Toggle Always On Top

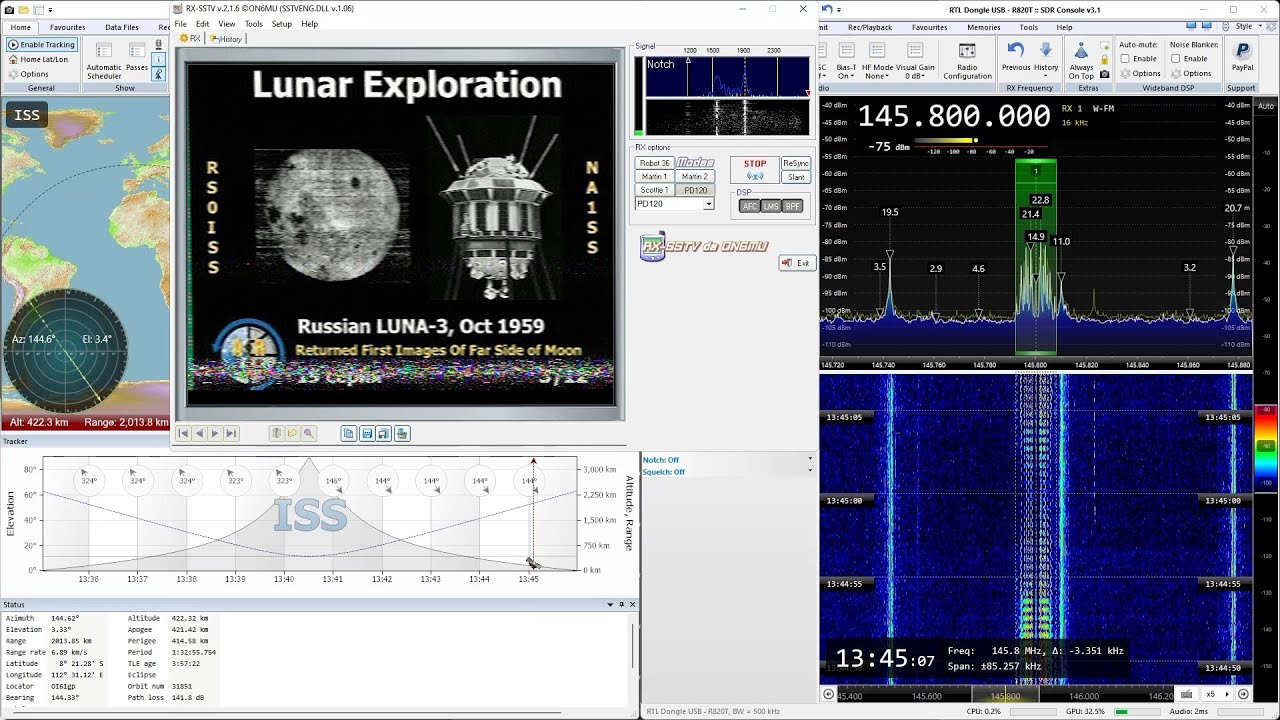[1081, 60]
